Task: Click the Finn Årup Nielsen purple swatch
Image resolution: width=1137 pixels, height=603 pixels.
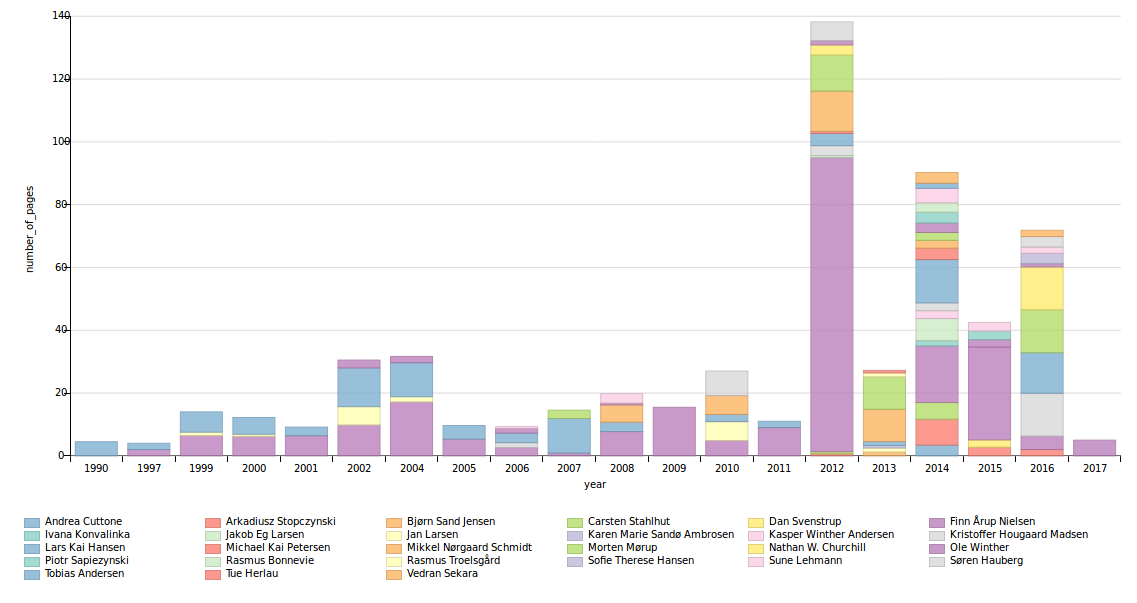Action: tap(938, 523)
